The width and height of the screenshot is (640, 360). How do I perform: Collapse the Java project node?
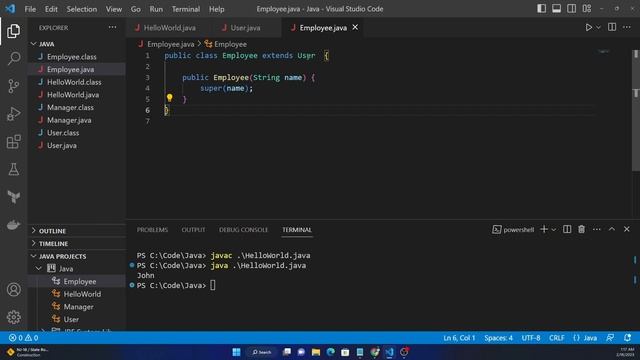point(39,269)
